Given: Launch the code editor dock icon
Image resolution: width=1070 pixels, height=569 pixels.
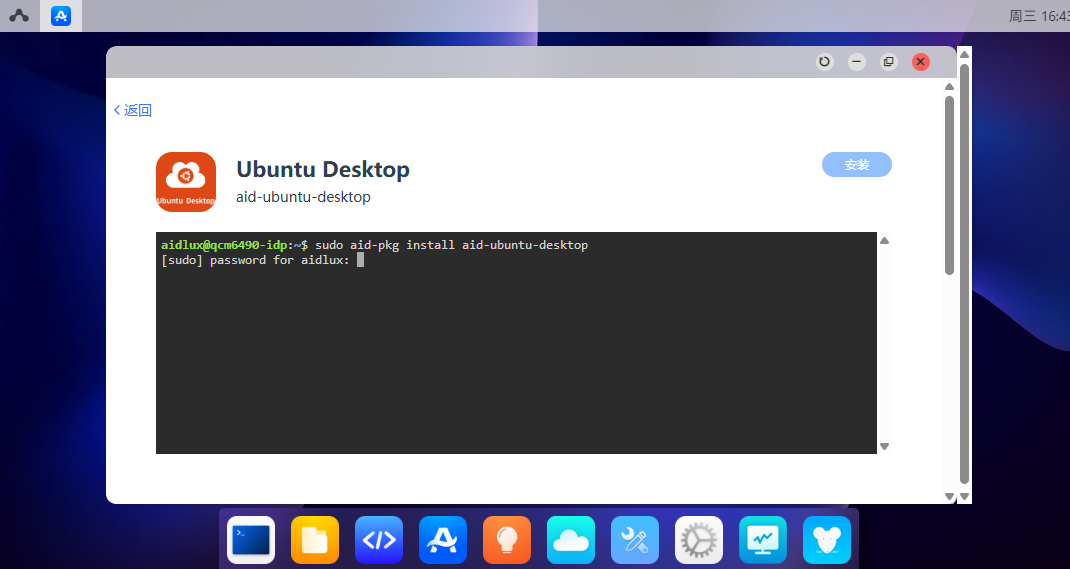Looking at the screenshot, I should pyautogui.click(x=379, y=540).
